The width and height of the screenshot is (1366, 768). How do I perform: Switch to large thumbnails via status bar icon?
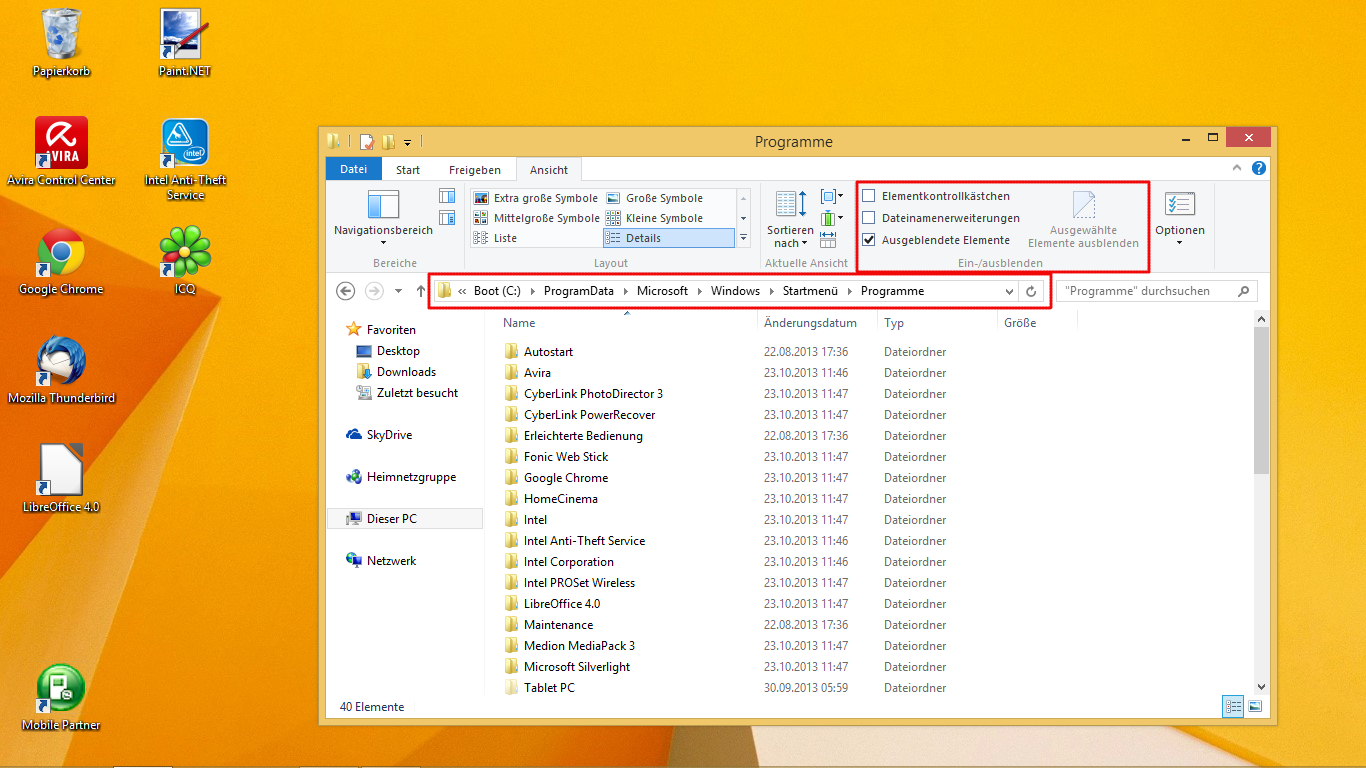(1254, 706)
